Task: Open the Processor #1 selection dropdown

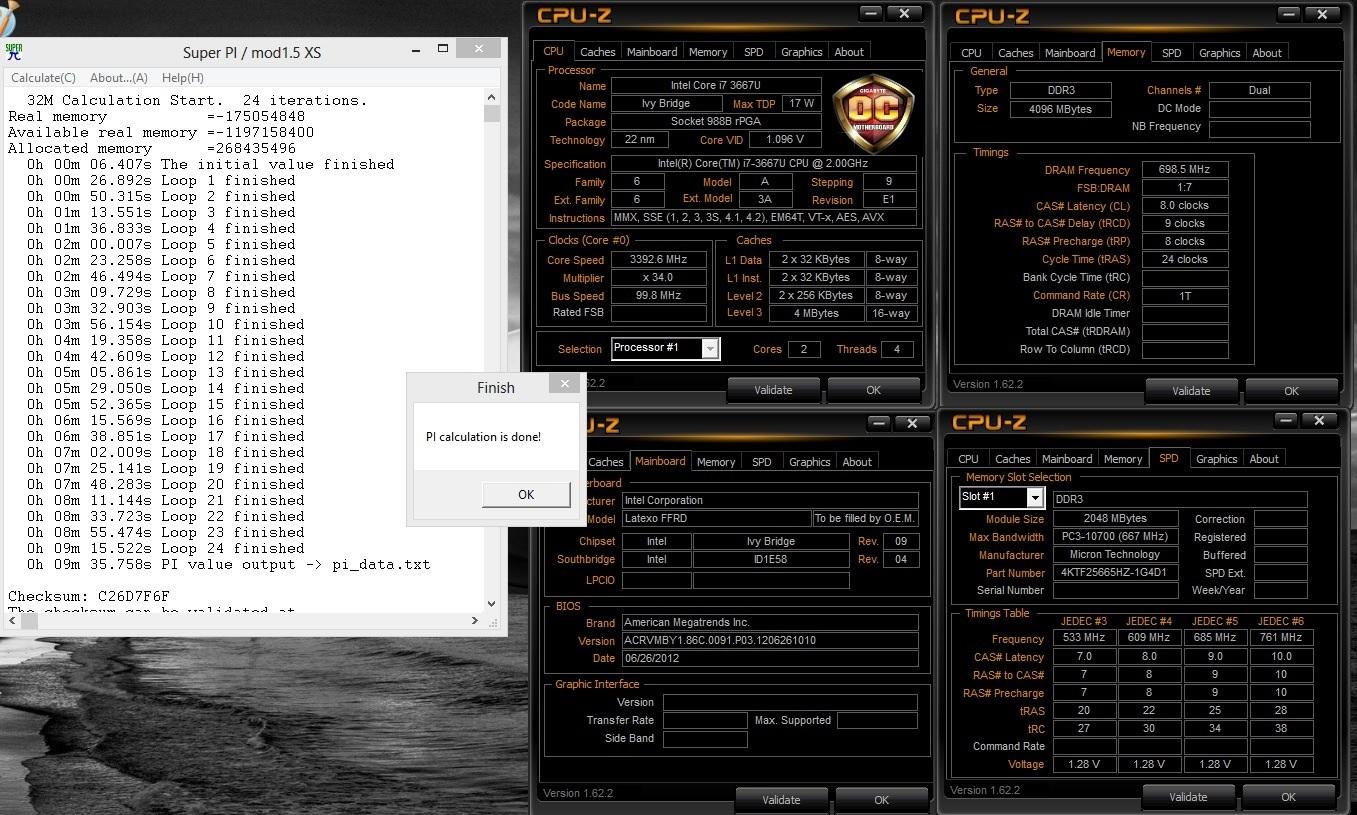Action: pos(710,348)
